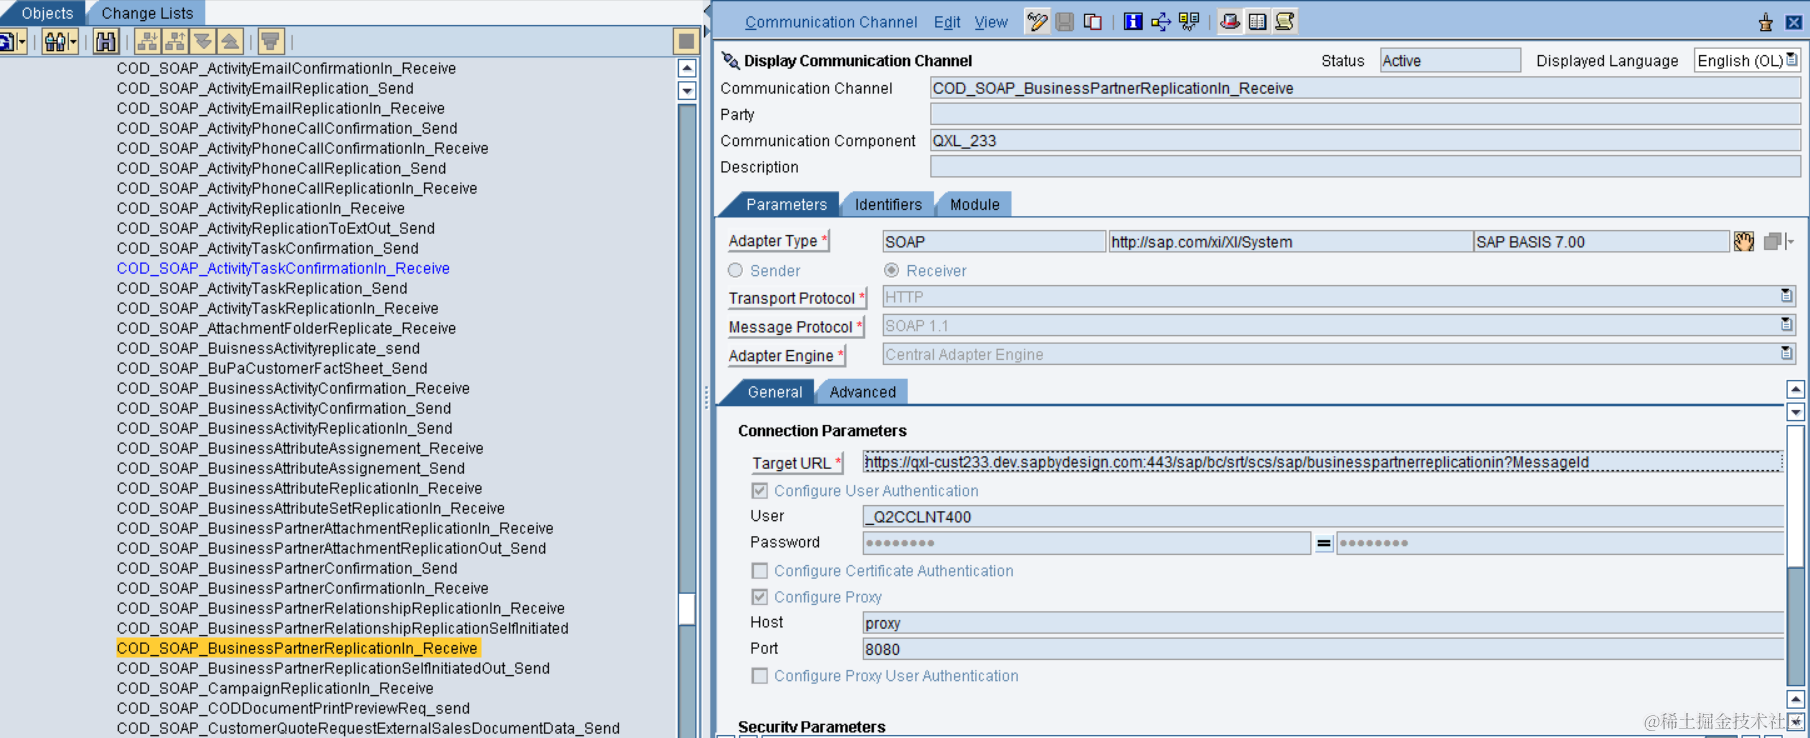Image resolution: width=1810 pixels, height=738 pixels.
Task: Open the Adapter Engine dropdown
Action: [1786, 353]
